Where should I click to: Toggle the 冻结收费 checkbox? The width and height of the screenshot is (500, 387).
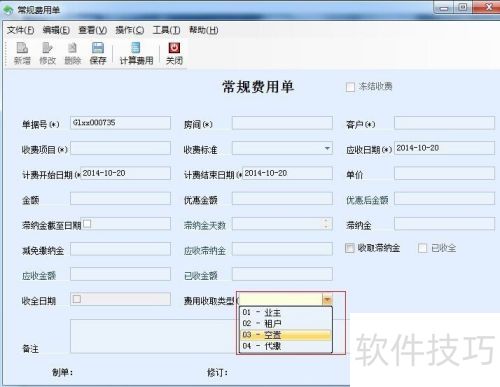click(x=350, y=87)
